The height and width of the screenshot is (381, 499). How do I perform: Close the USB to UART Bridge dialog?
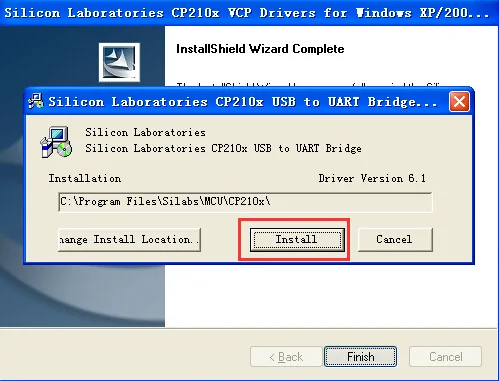459,102
